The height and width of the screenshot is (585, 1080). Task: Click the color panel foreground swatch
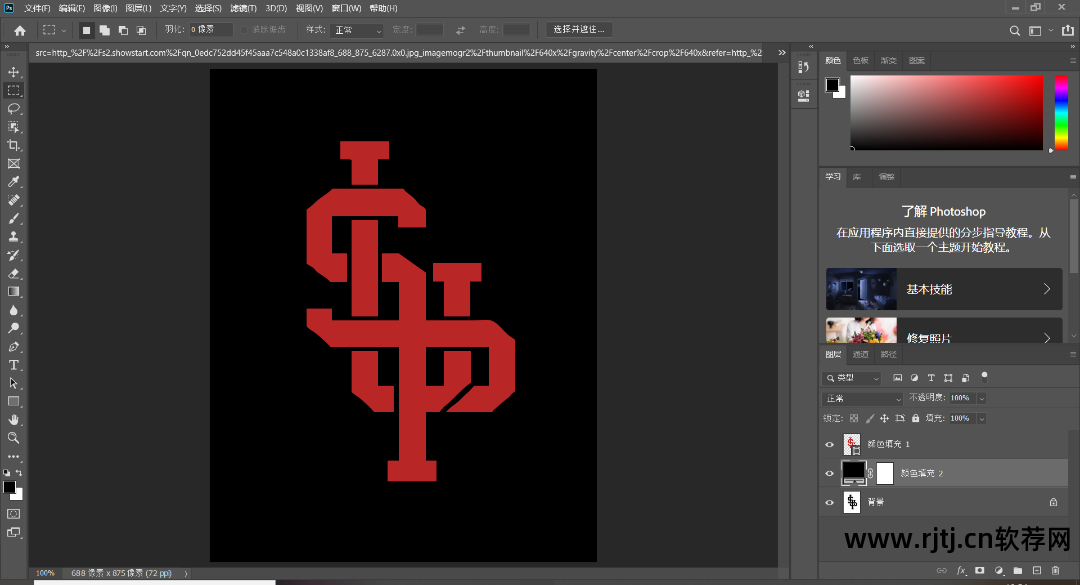pos(832,85)
